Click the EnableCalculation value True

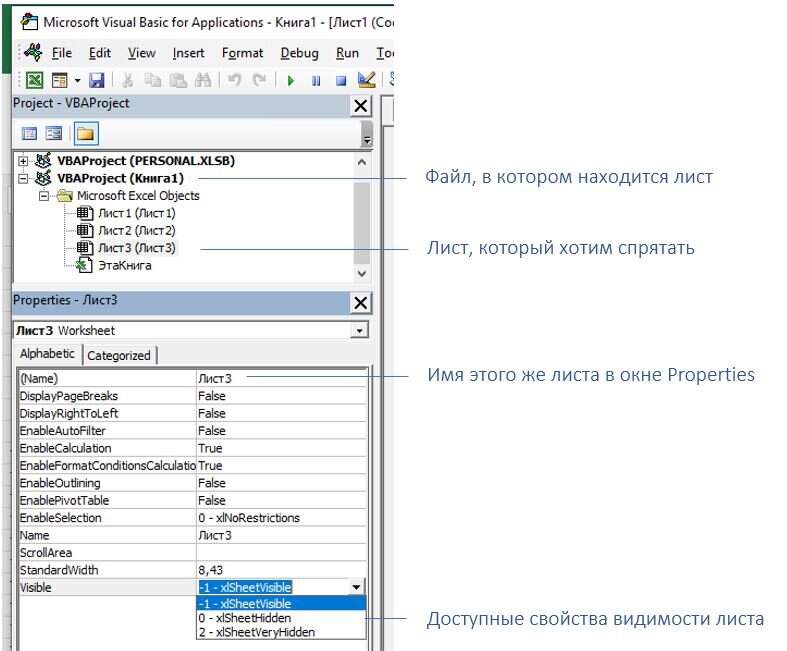(281, 448)
